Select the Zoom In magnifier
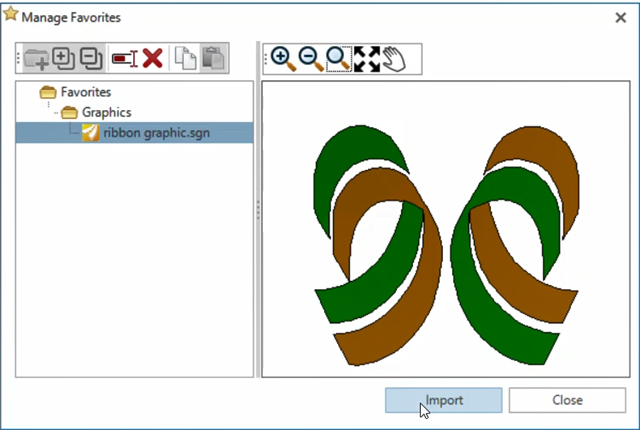Image resolution: width=640 pixels, height=430 pixels. point(283,59)
